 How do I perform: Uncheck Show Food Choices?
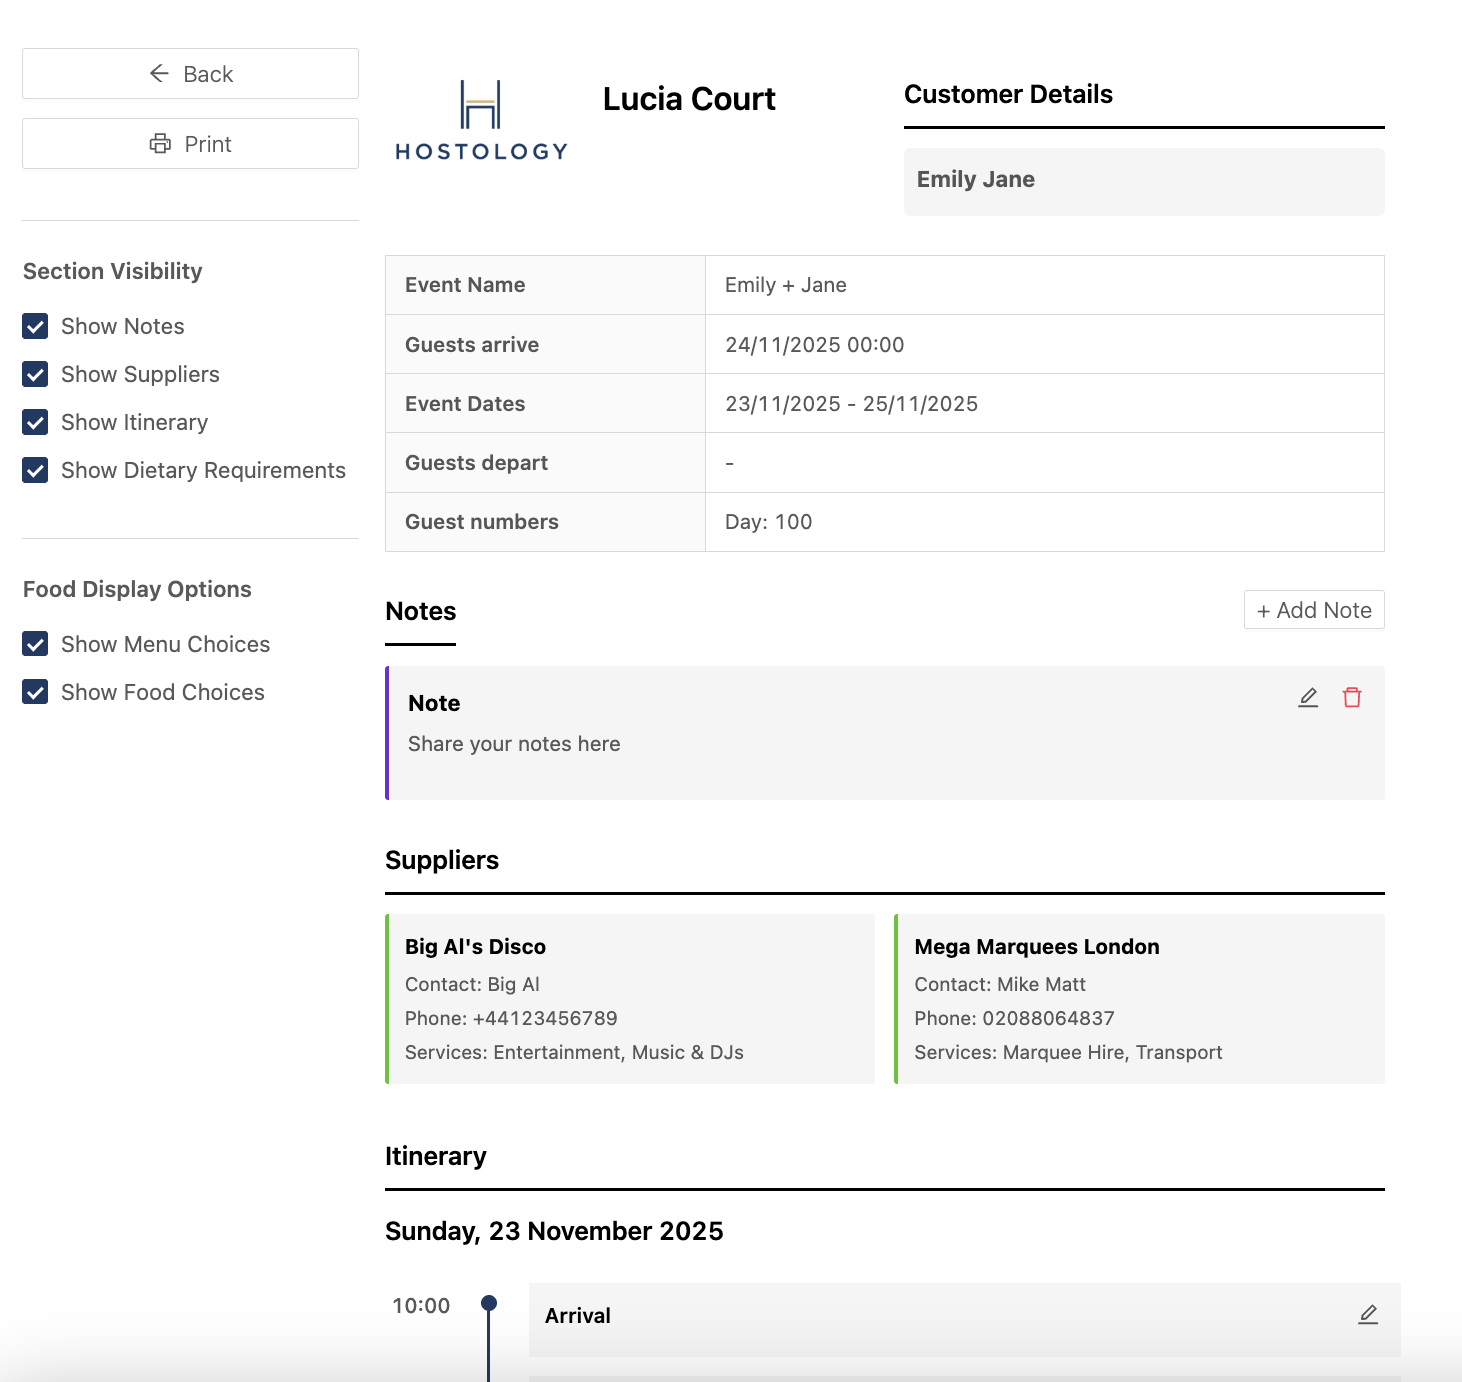pyautogui.click(x=36, y=692)
